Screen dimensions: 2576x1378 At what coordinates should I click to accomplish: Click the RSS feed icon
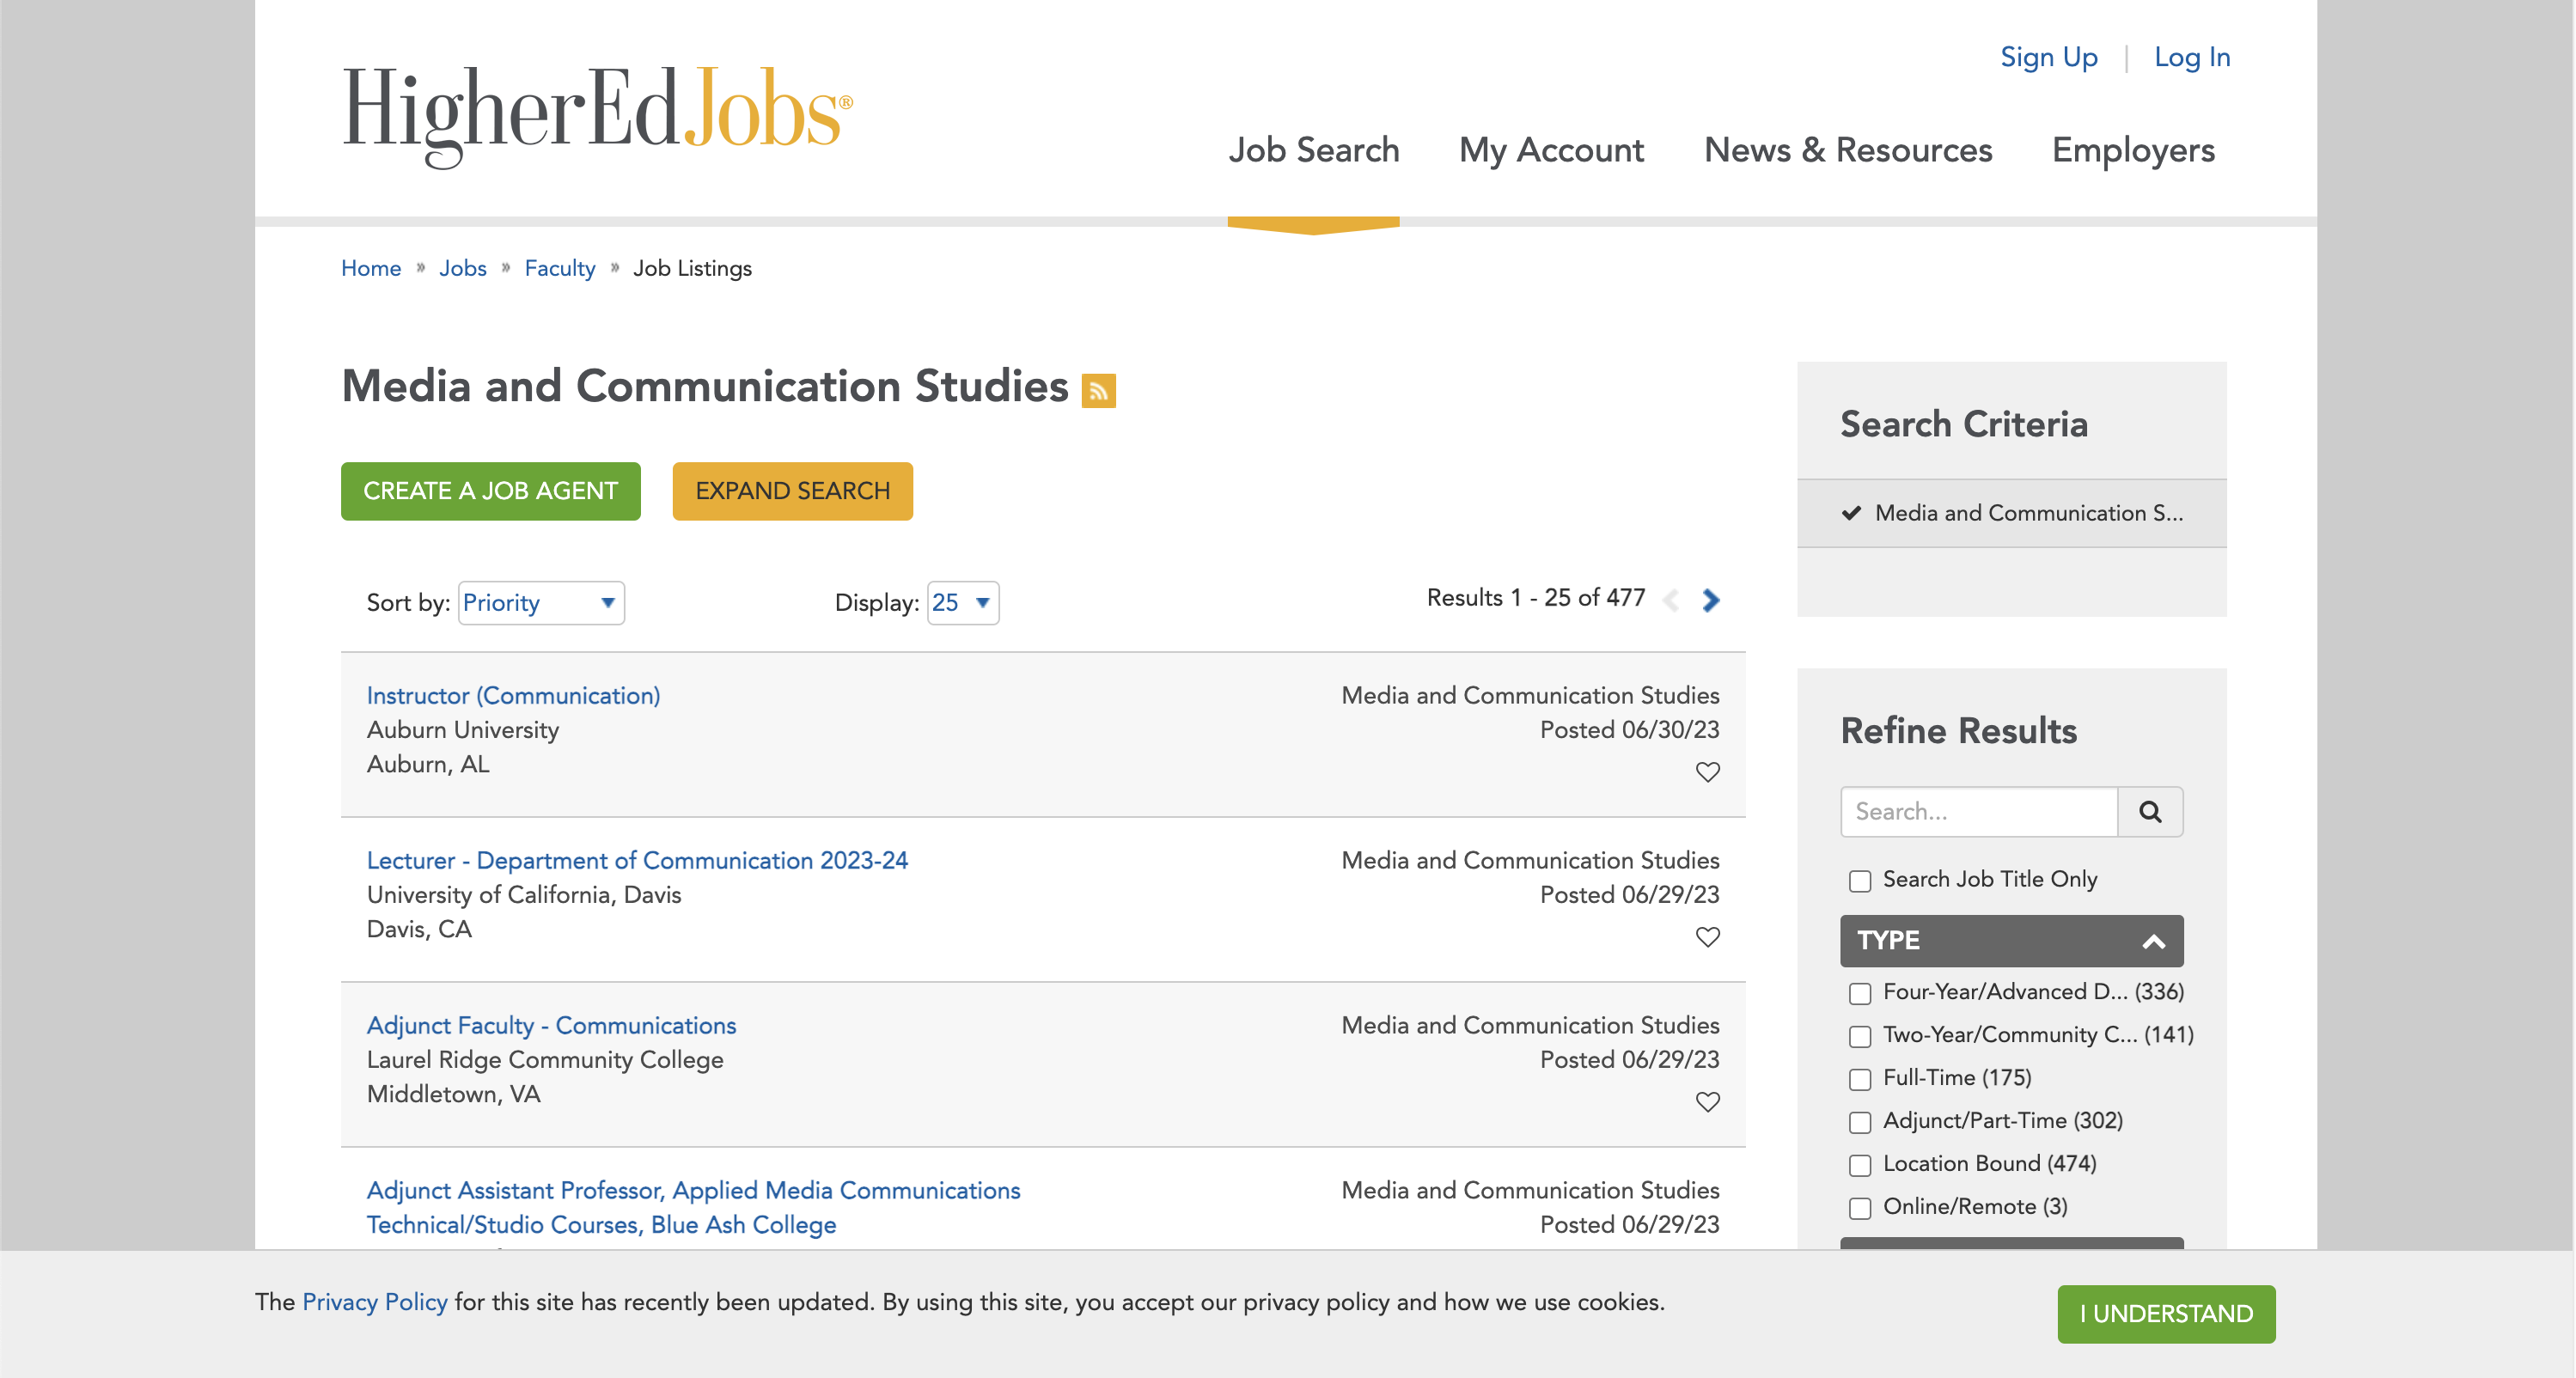(1098, 390)
